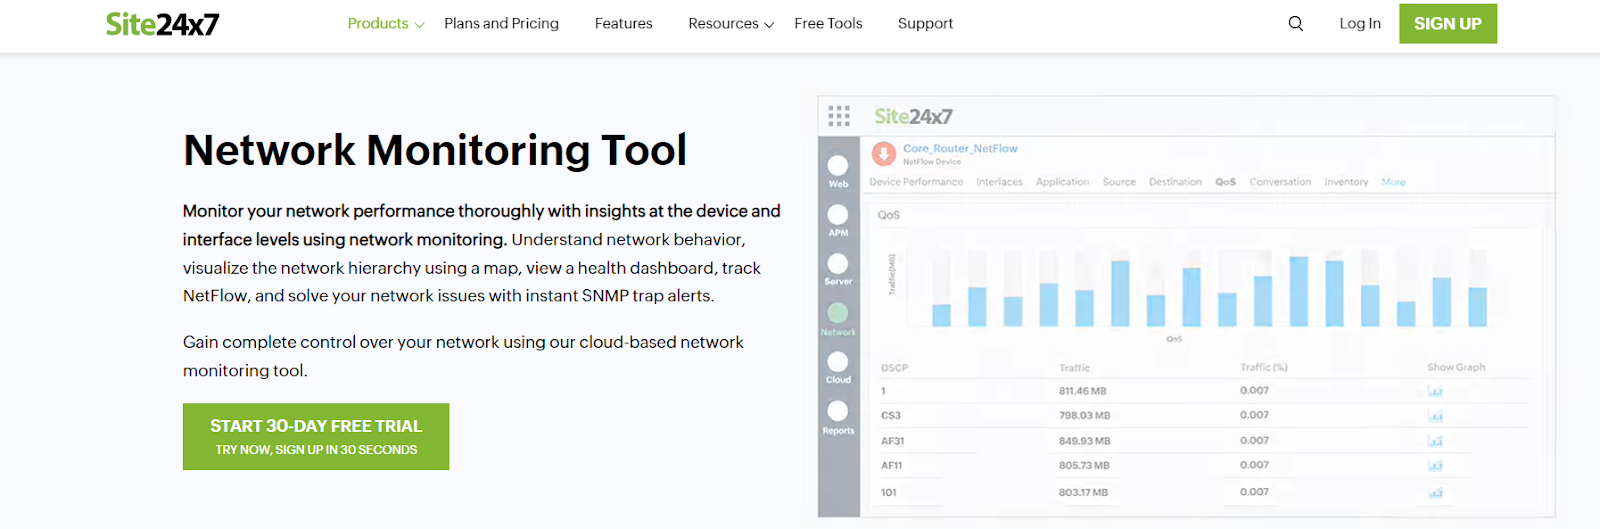
Task: Click the tallest blue bar in the QoS chart
Action: click(1298, 291)
